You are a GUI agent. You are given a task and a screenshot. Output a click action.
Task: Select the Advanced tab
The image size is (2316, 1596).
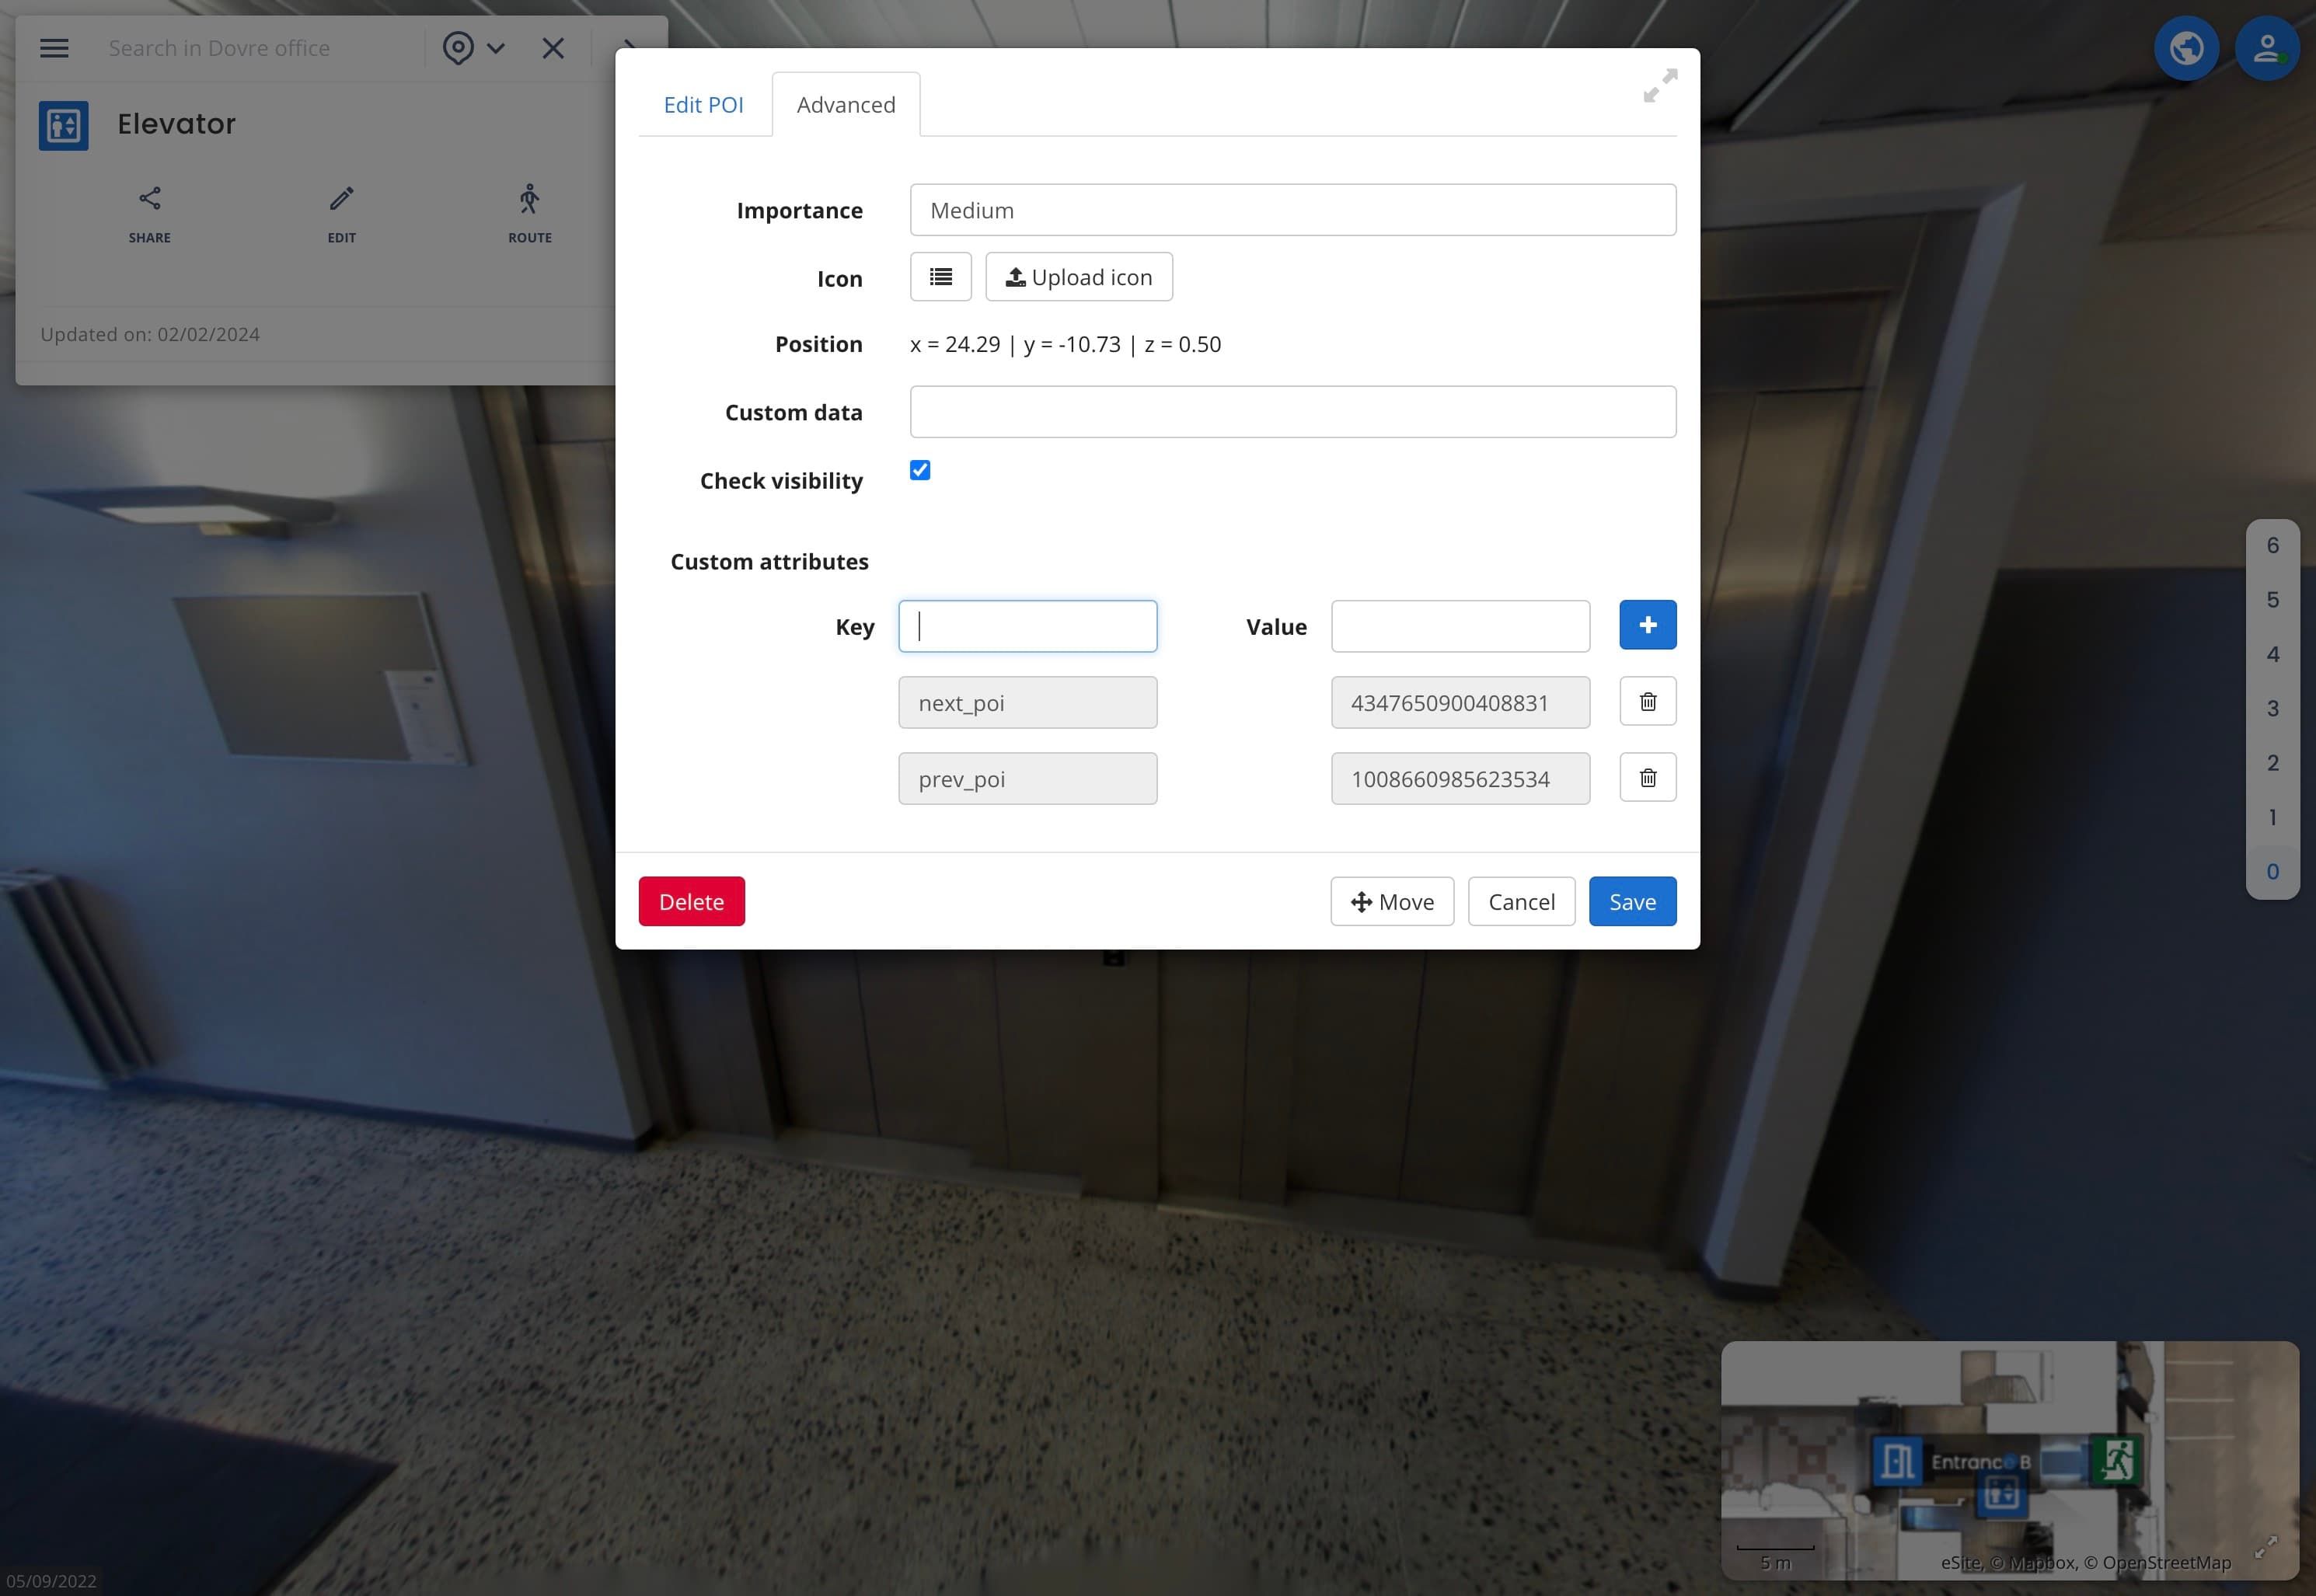click(x=846, y=105)
